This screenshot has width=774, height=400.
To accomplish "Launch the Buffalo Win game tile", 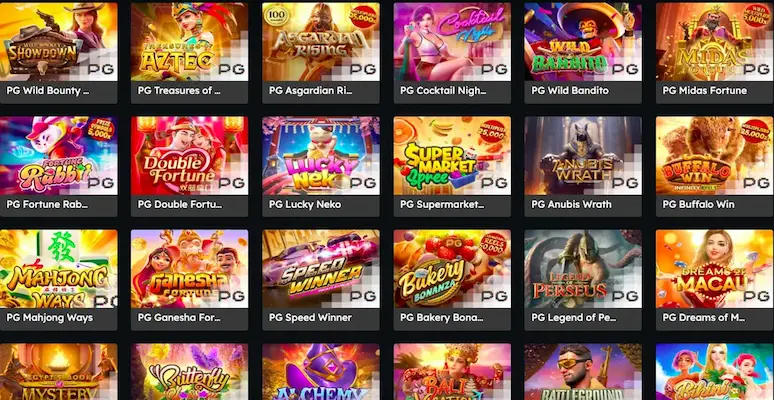I will [x=714, y=156].
